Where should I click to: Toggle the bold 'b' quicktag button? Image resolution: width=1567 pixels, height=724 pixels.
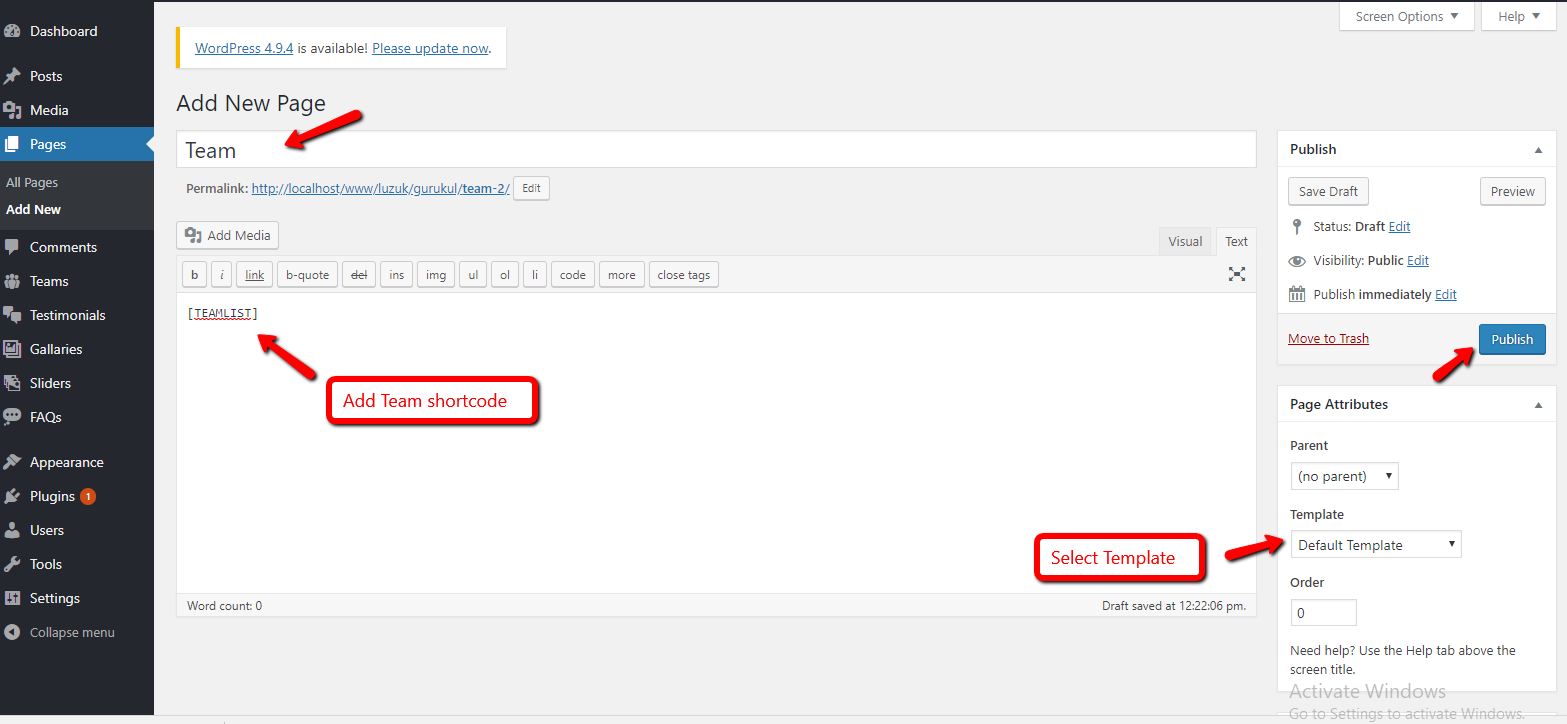(x=194, y=275)
